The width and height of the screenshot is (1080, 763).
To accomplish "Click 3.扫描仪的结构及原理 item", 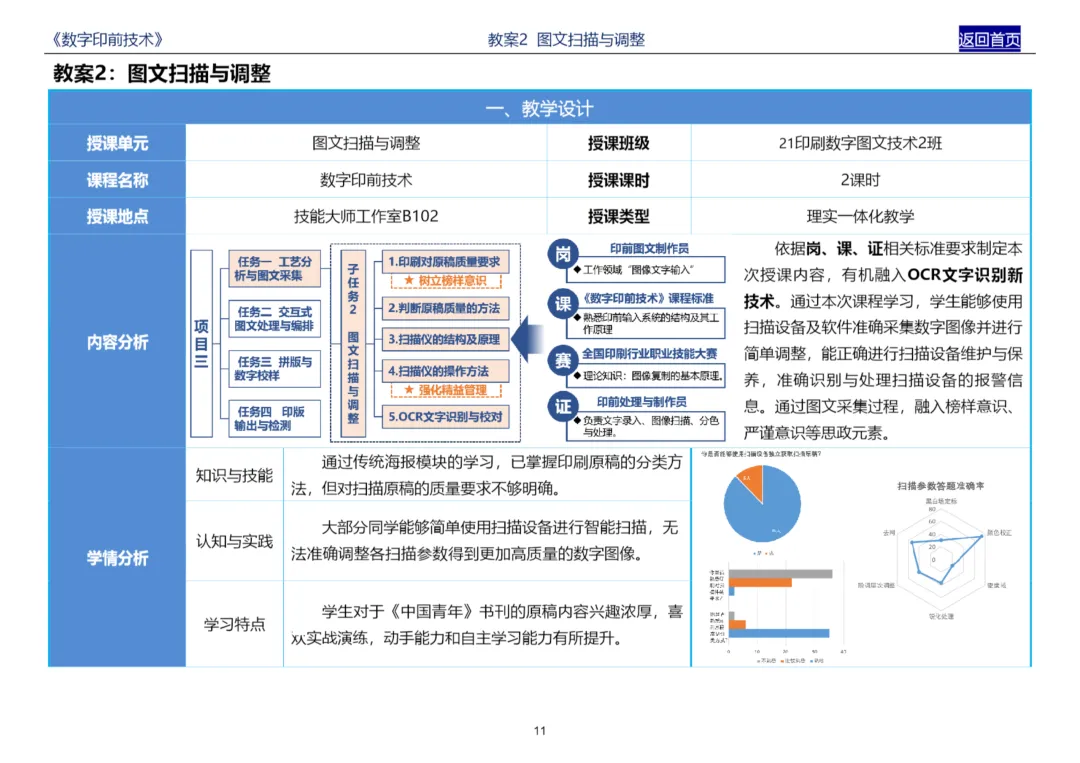I will [x=445, y=339].
